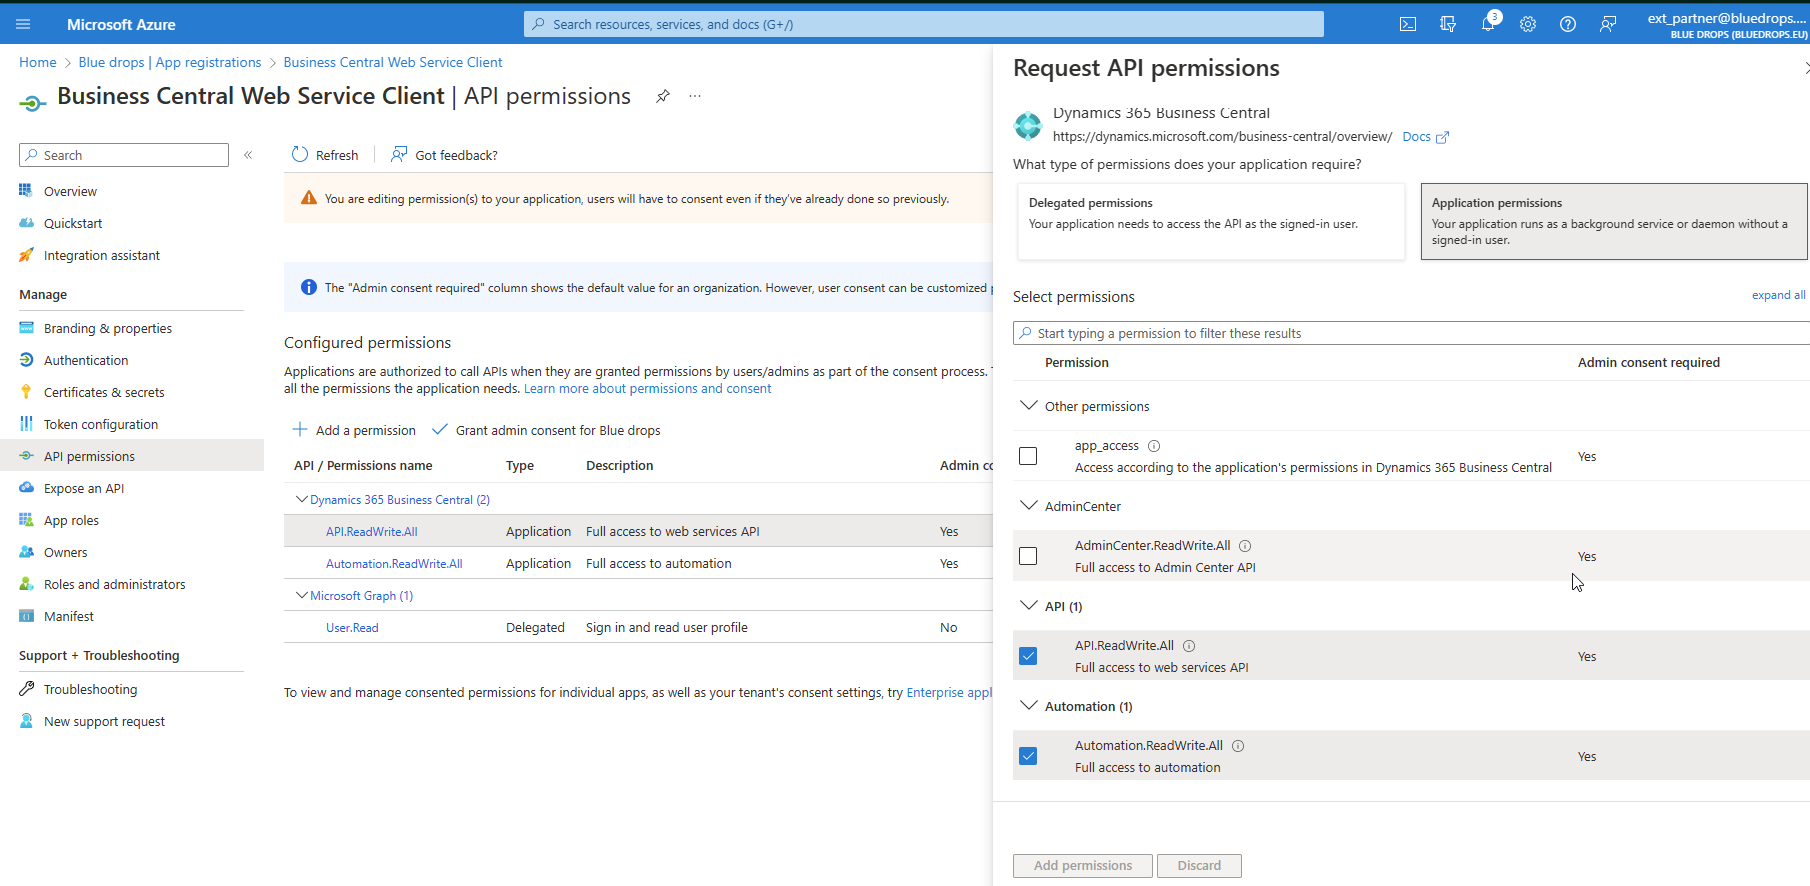Show info for AdminCenter.ReadWrite.All permission
Viewport: 1810px width, 886px height.
click(1245, 546)
